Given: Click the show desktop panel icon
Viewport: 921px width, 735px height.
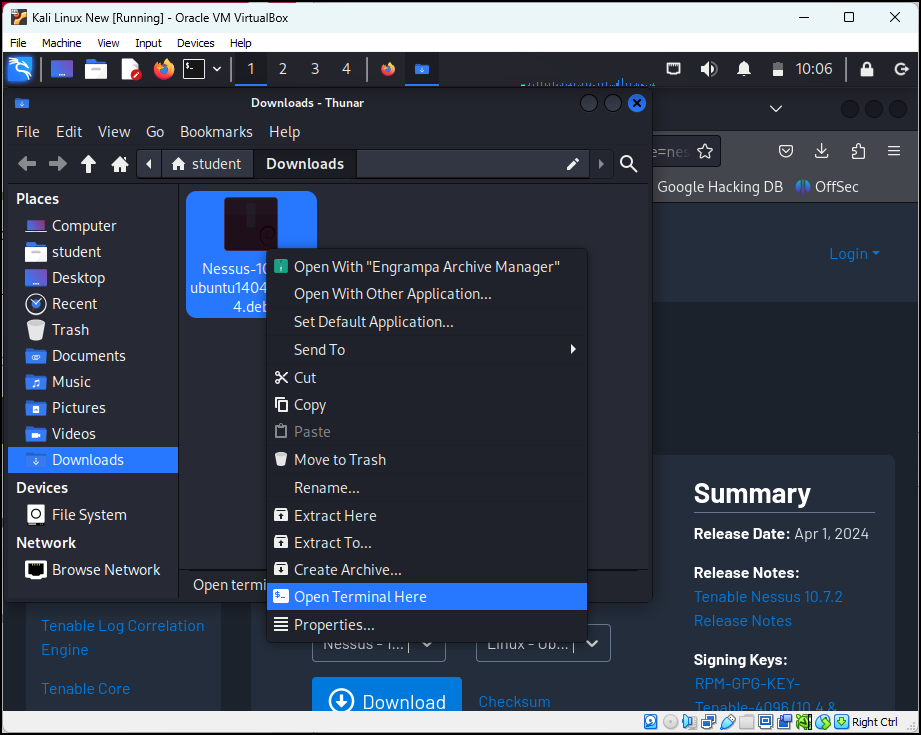Looking at the screenshot, I should click(x=62, y=69).
